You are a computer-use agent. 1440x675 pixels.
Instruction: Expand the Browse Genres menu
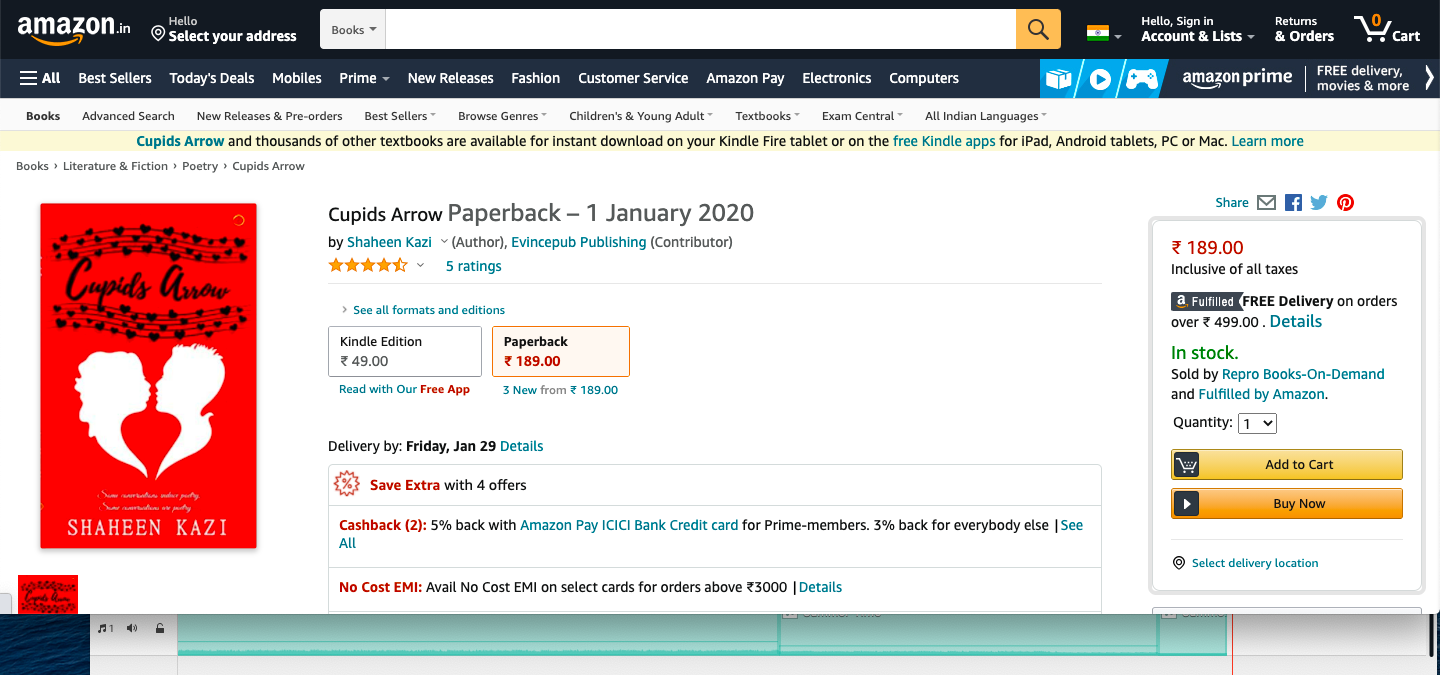(502, 116)
